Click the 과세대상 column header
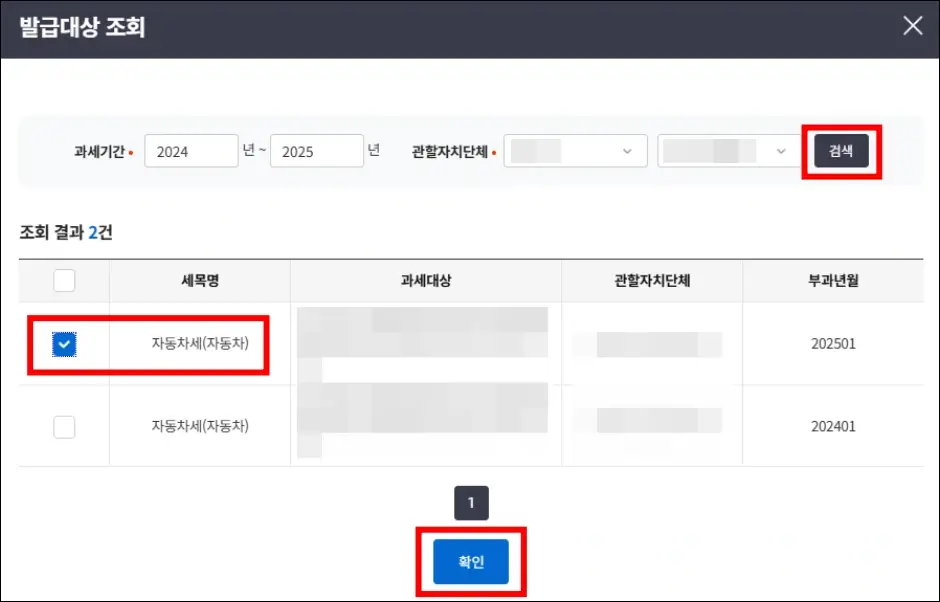 tap(426, 280)
